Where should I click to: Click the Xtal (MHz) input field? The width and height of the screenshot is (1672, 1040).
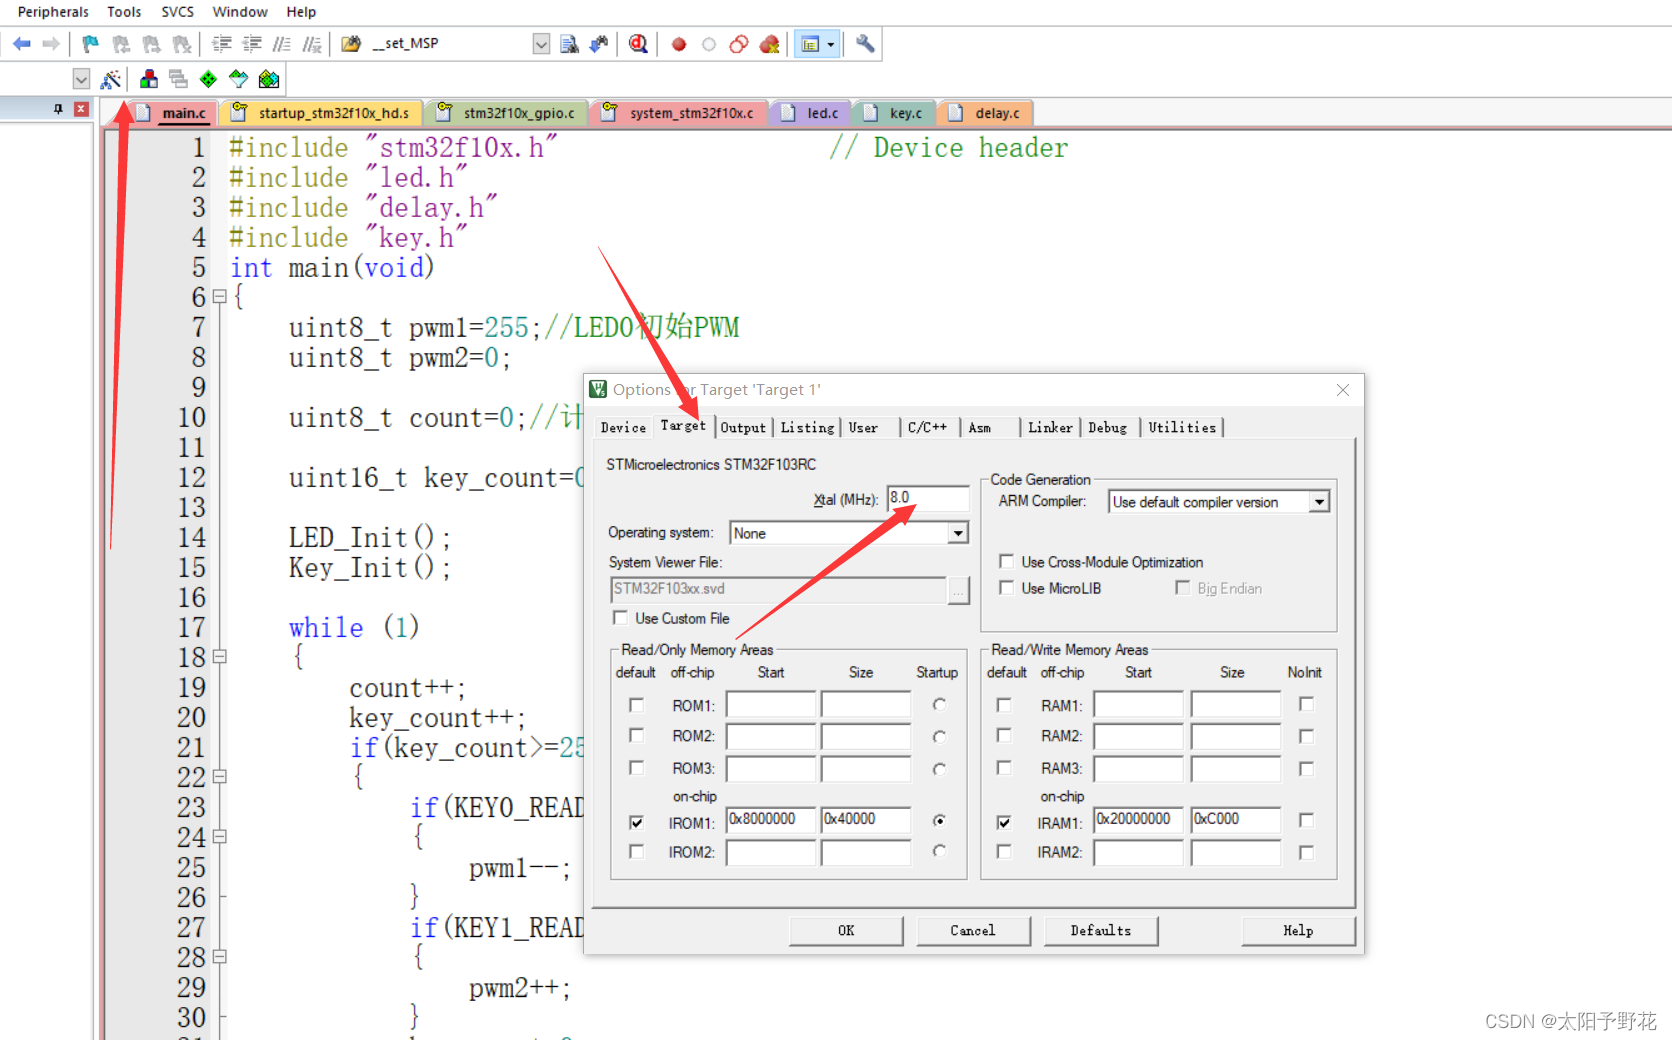coord(928,498)
